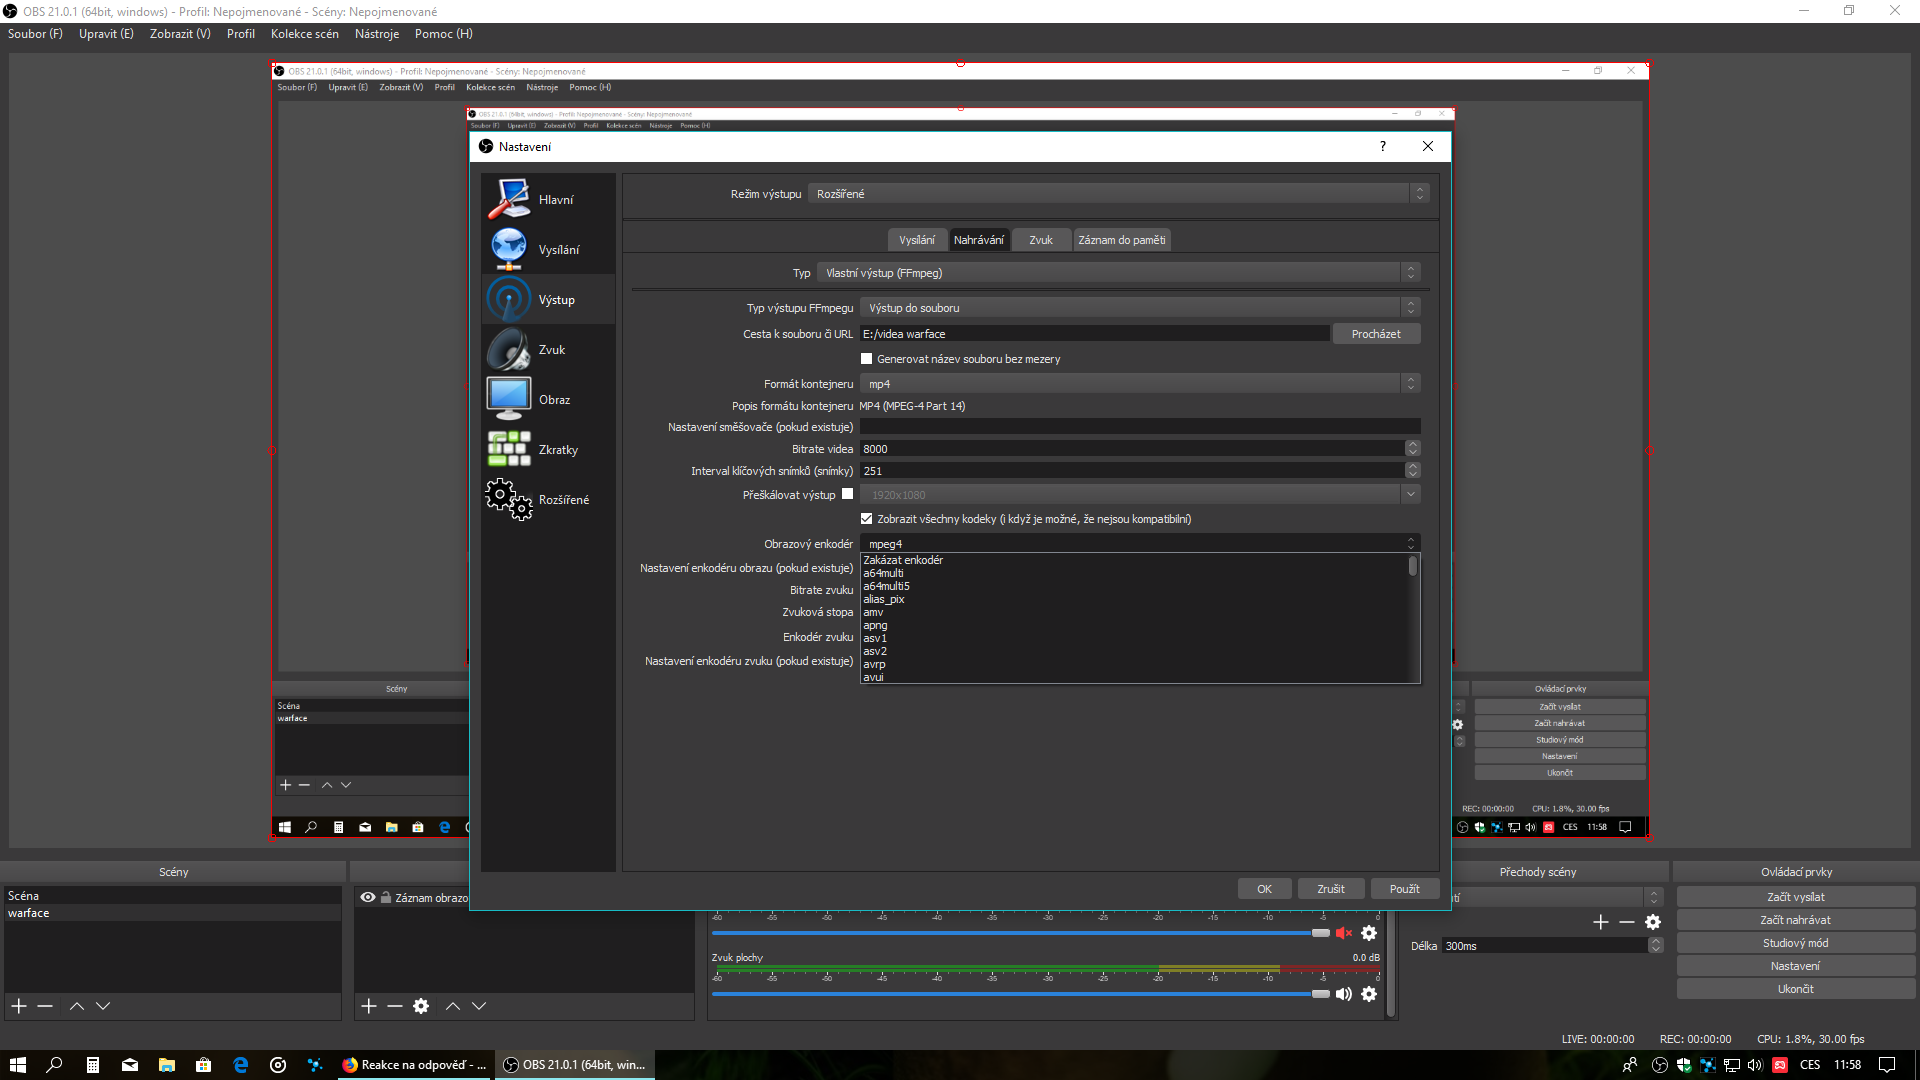1920x1080 pixels.
Task: Open Zvuk plochy audio gear settings
Action: point(1369,994)
